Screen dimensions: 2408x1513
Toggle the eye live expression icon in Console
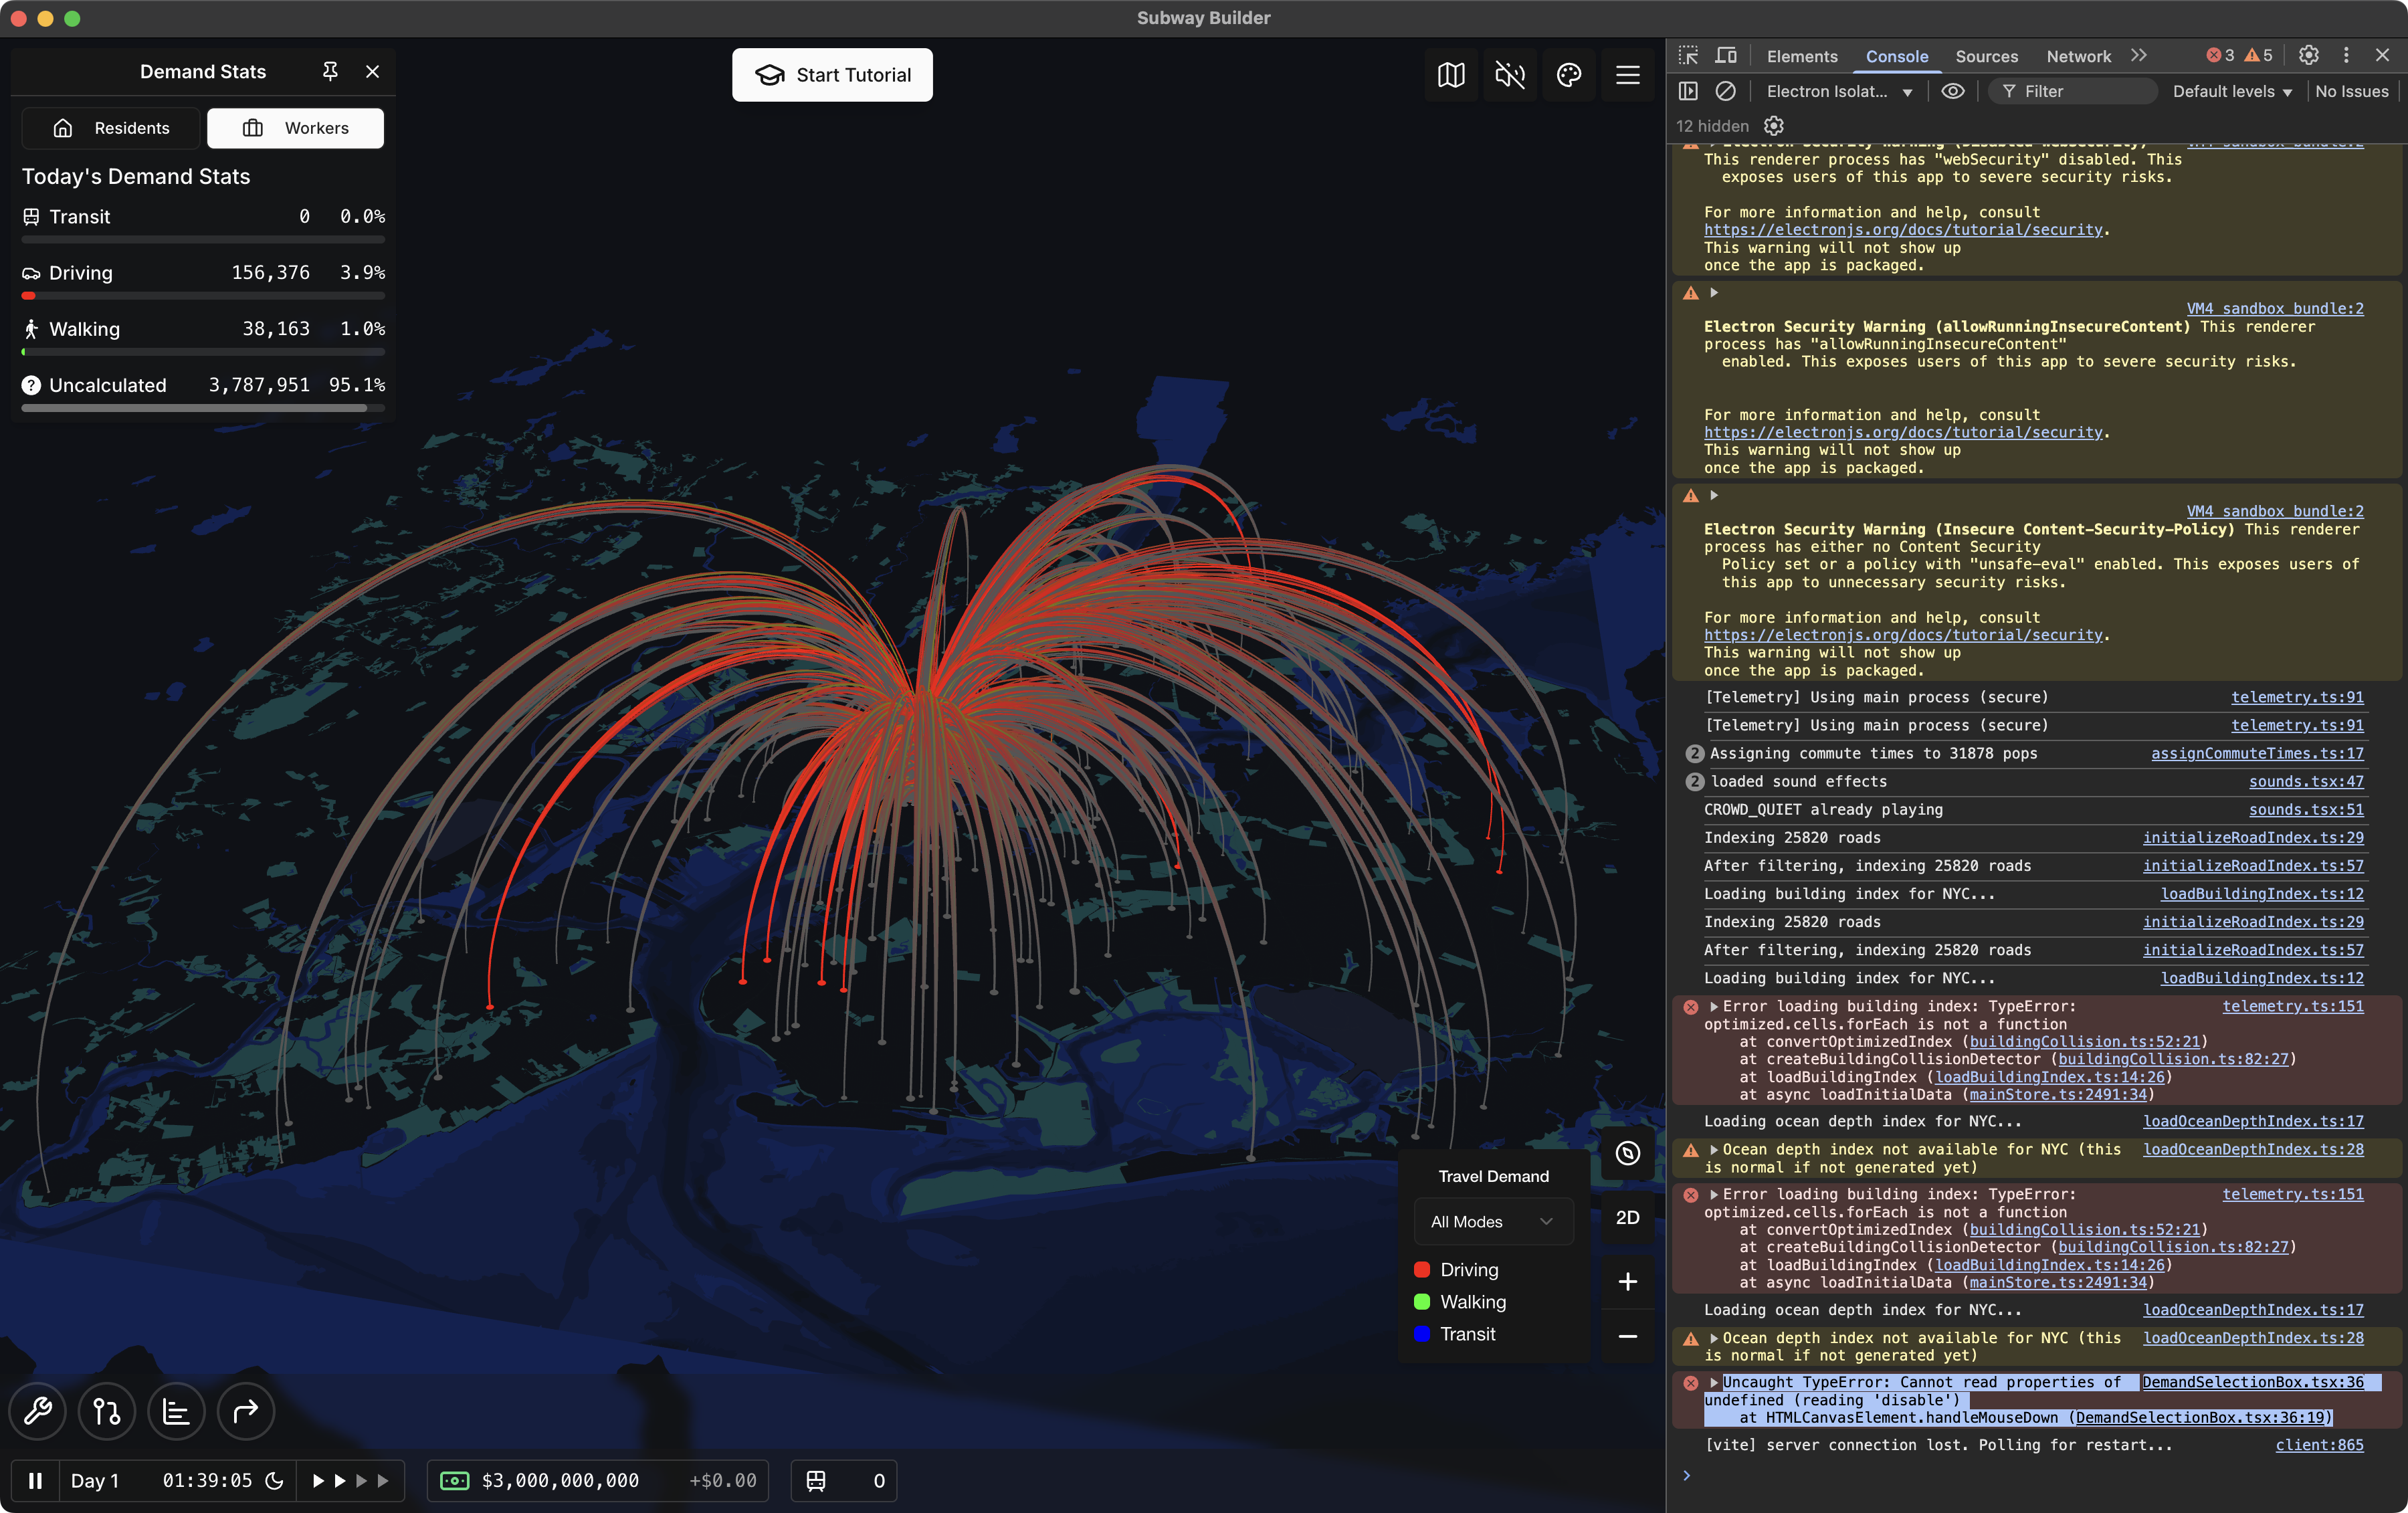[1953, 91]
